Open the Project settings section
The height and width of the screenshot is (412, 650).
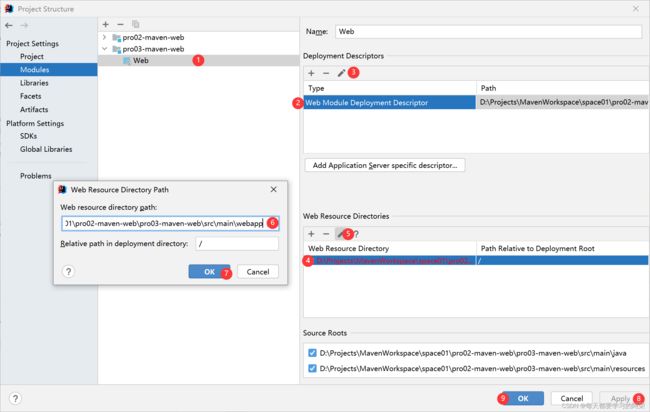pos(32,56)
